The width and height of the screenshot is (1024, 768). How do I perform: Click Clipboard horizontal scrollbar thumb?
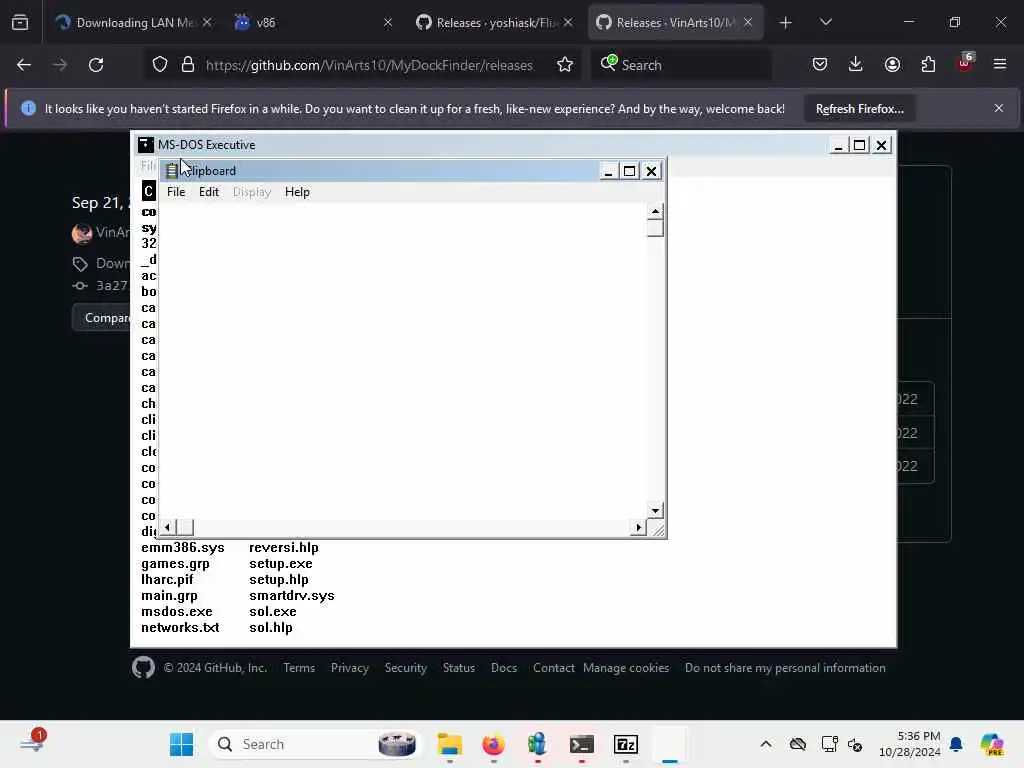[185, 528]
